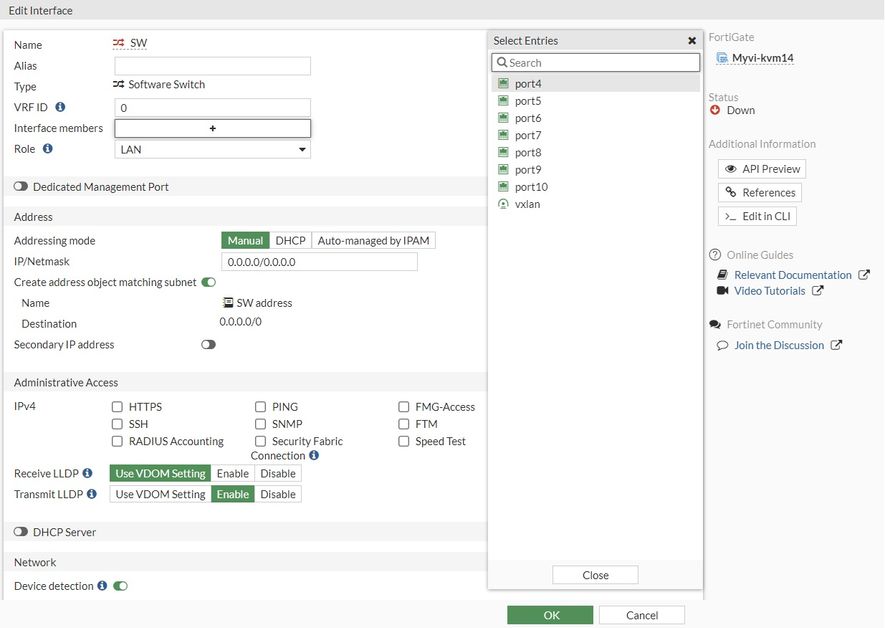Click the Search field in Select Entries
Screen dimensions: 885x628
coord(596,62)
